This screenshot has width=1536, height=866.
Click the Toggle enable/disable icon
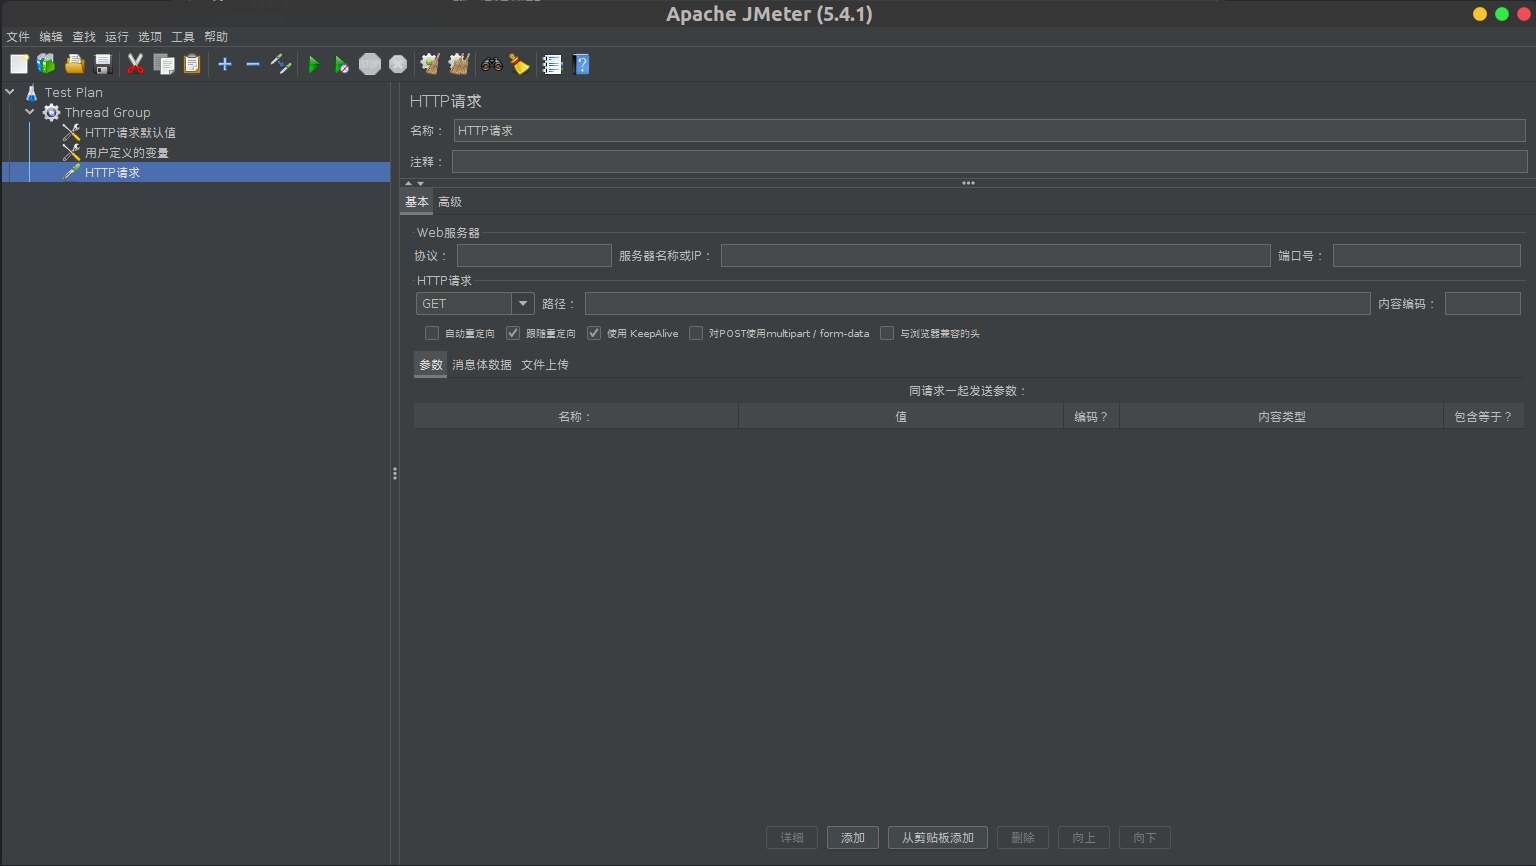[281, 64]
